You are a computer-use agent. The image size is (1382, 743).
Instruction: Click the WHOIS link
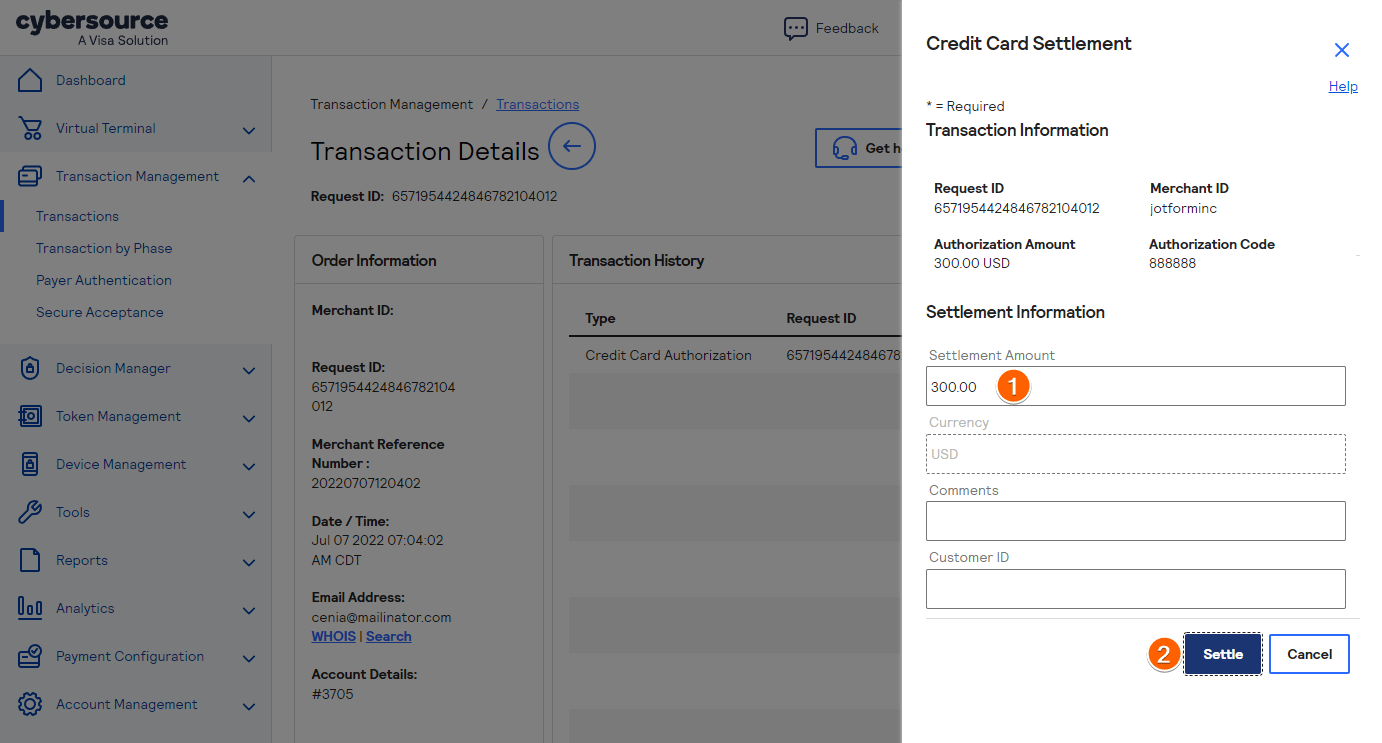coord(333,636)
